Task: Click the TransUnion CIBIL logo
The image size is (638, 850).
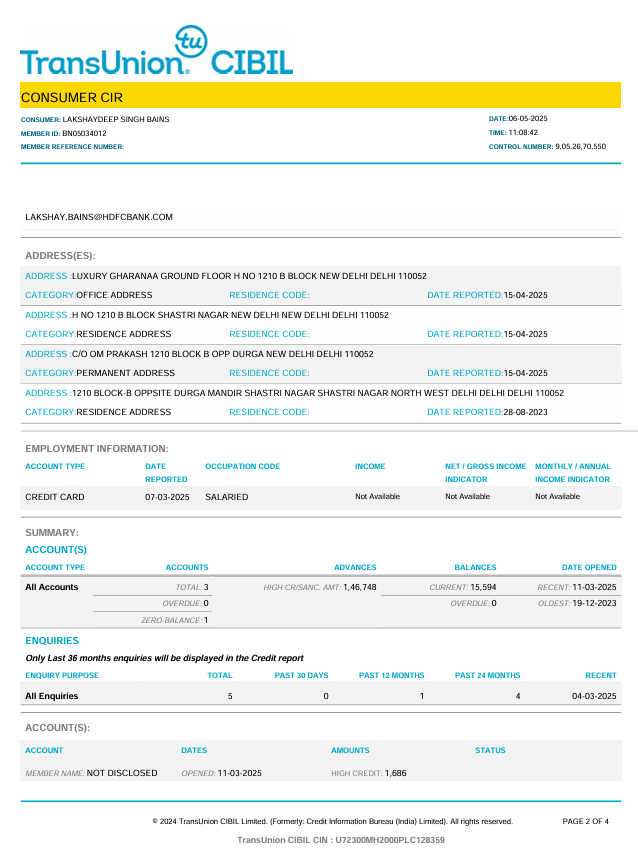Action: click(156, 53)
